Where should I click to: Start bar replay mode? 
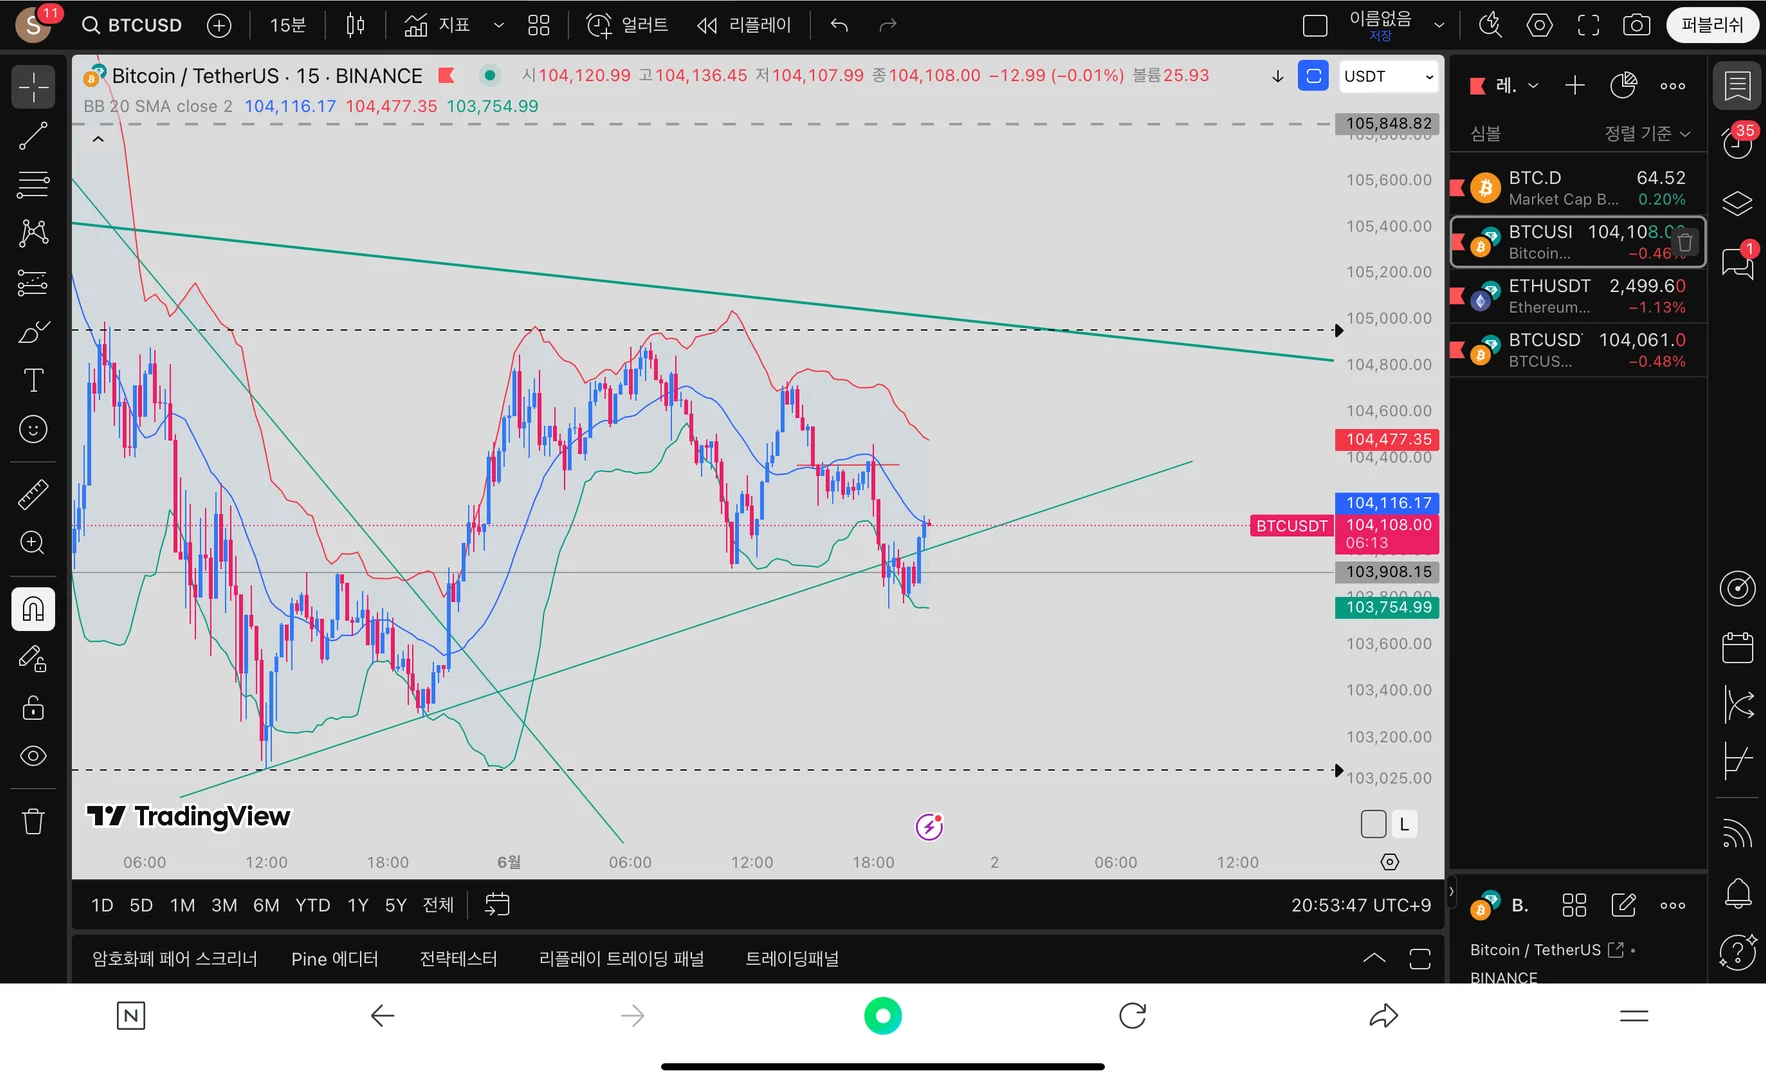coord(744,25)
